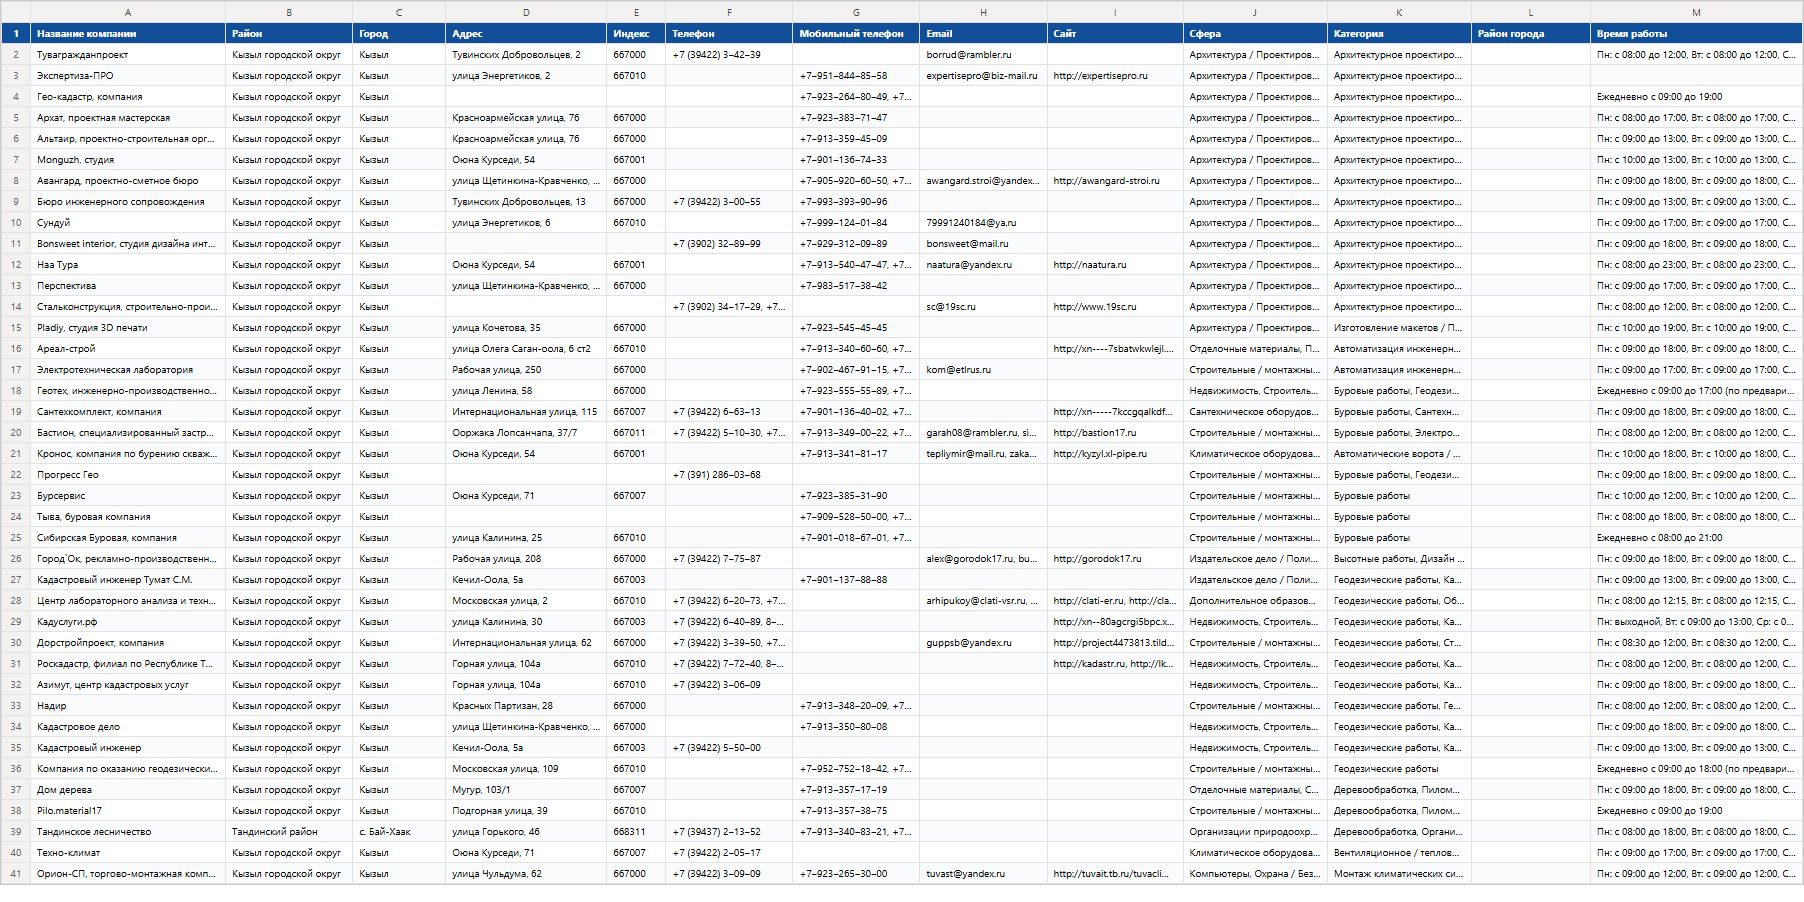This screenshot has width=1804, height=902.
Task: Click the site cell 'http://gorodok17.ru'
Action: [x=1115, y=559]
